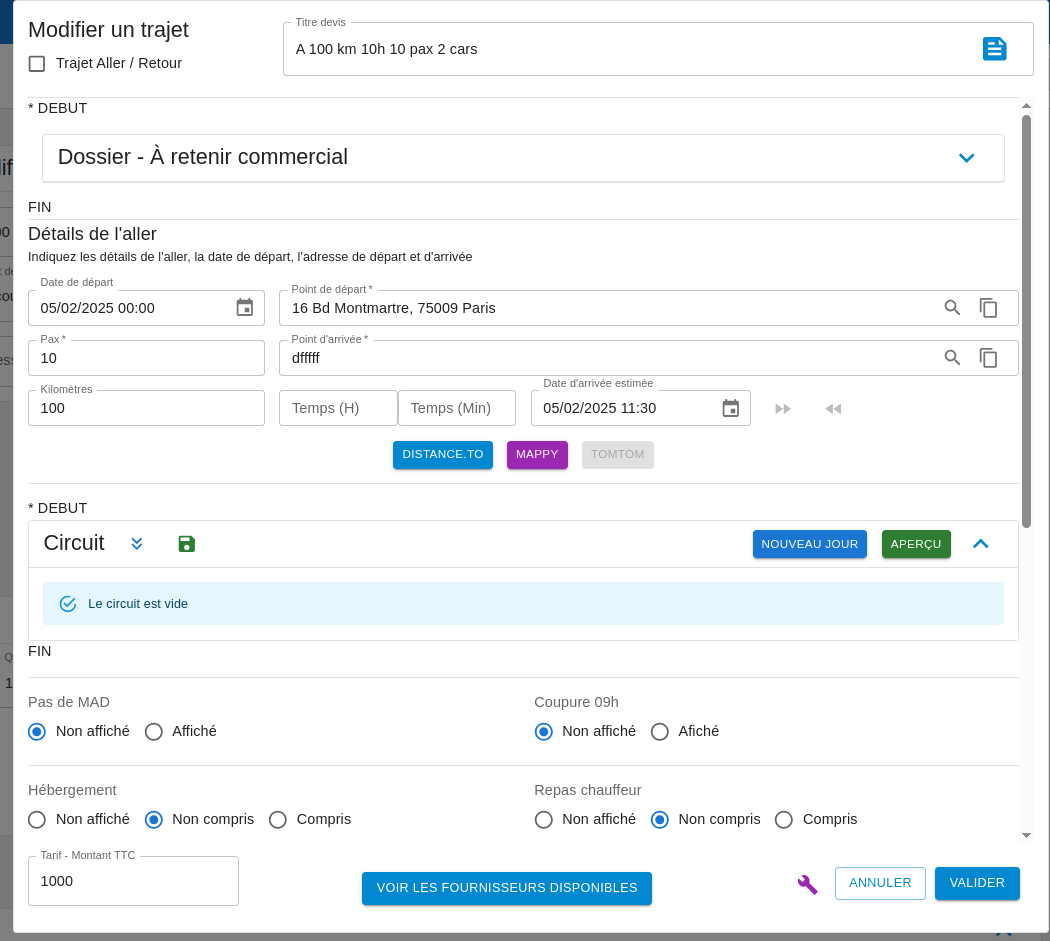
Task: Click the NOUVEAU JOUR button
Action: [x=809, y=544]
